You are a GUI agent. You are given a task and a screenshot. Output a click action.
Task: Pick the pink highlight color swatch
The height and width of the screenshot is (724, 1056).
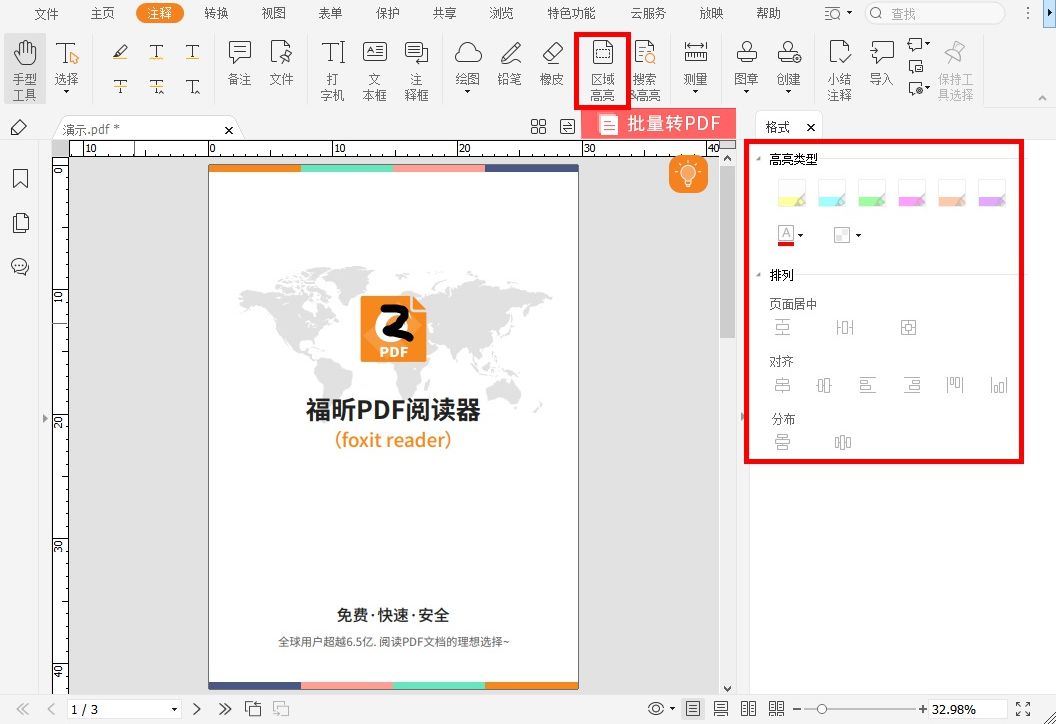coord(911,193)
